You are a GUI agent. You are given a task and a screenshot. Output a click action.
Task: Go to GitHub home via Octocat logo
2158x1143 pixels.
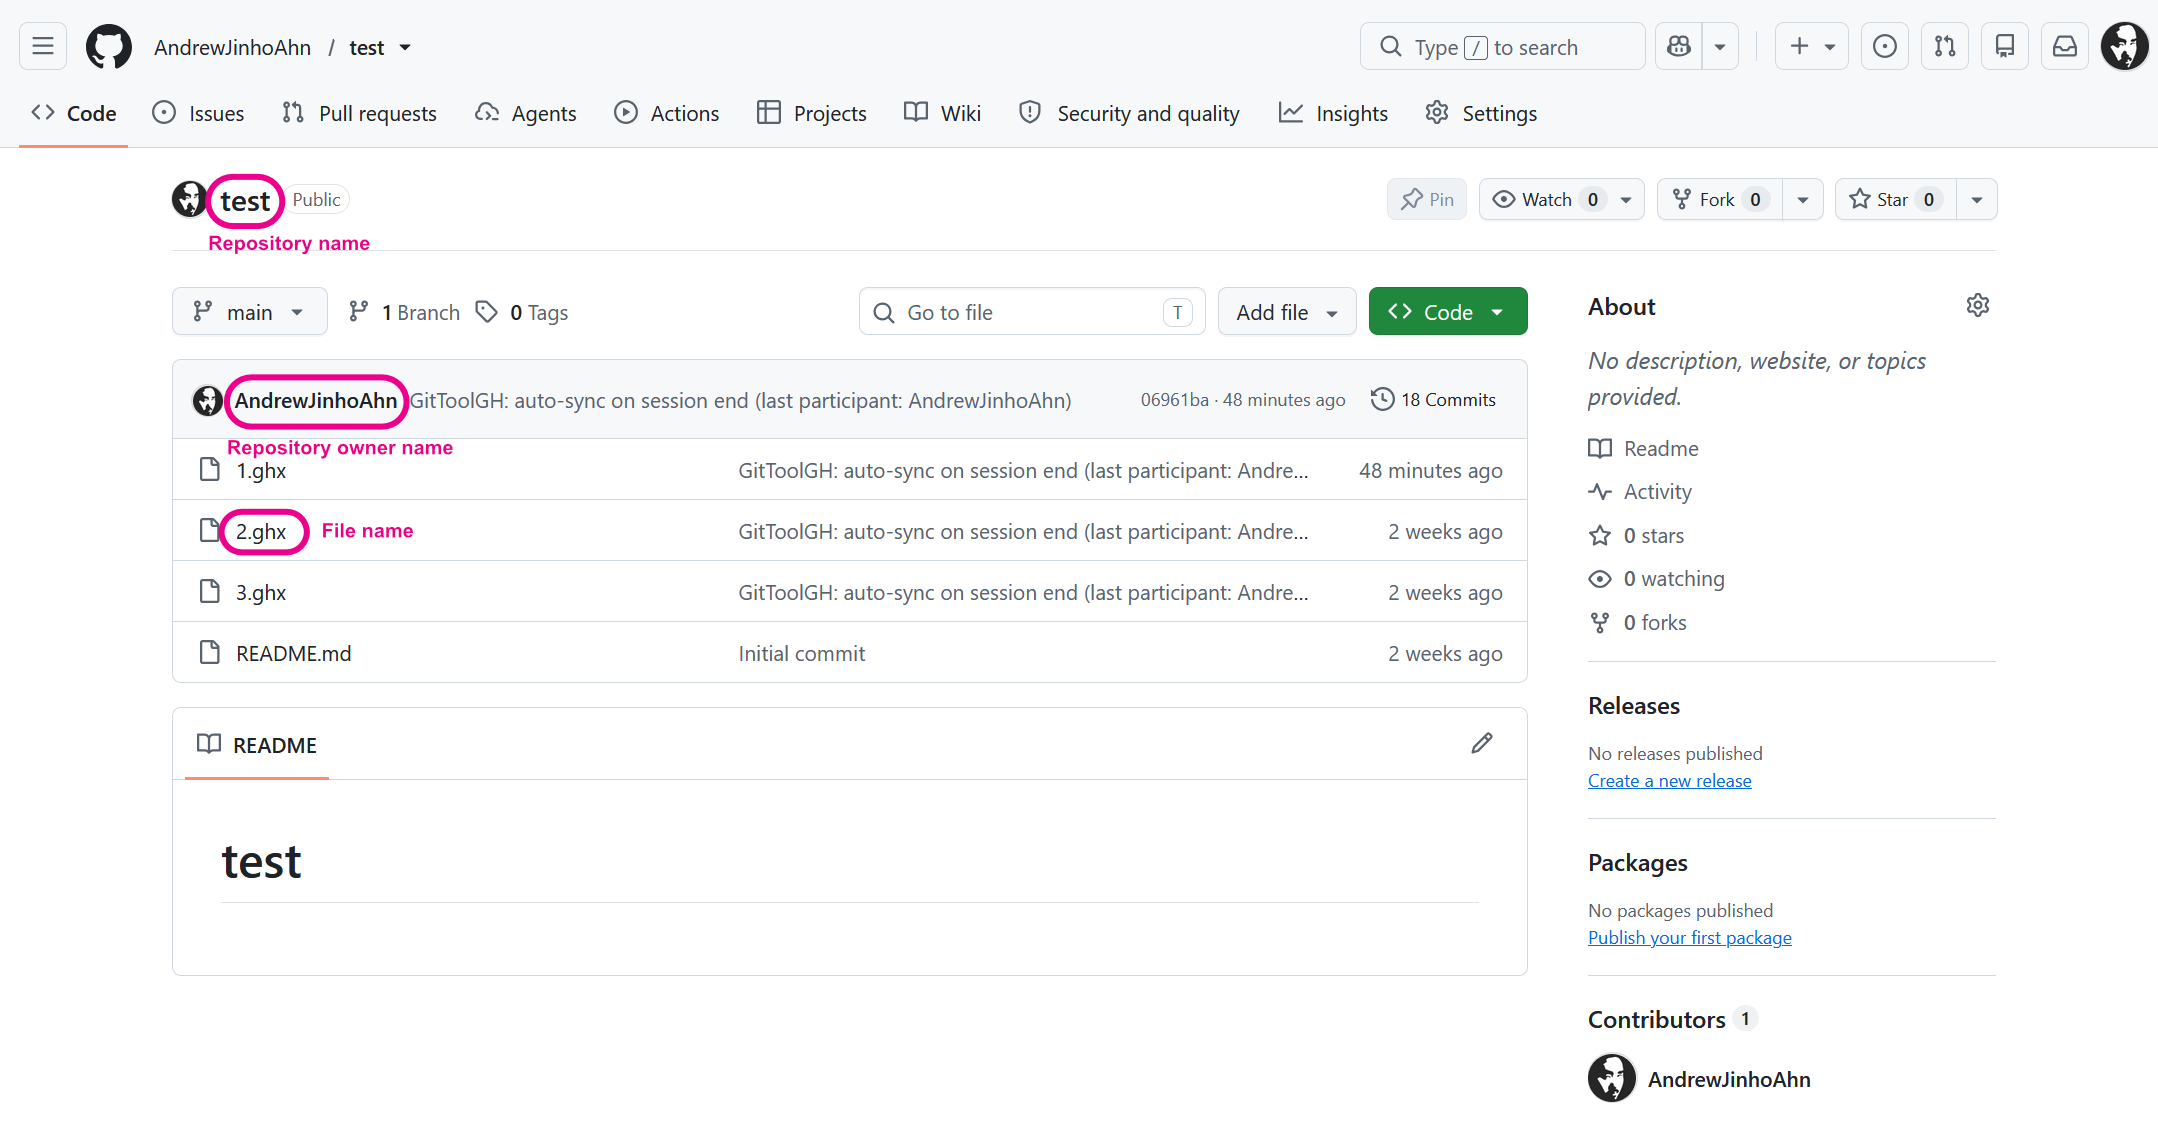tap(109, 47)
